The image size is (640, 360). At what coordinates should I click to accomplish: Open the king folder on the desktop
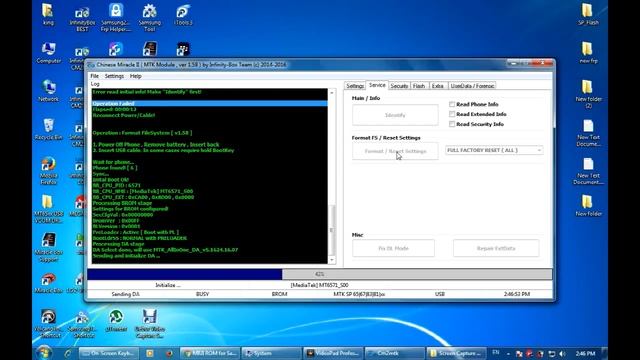click(48, 15)
